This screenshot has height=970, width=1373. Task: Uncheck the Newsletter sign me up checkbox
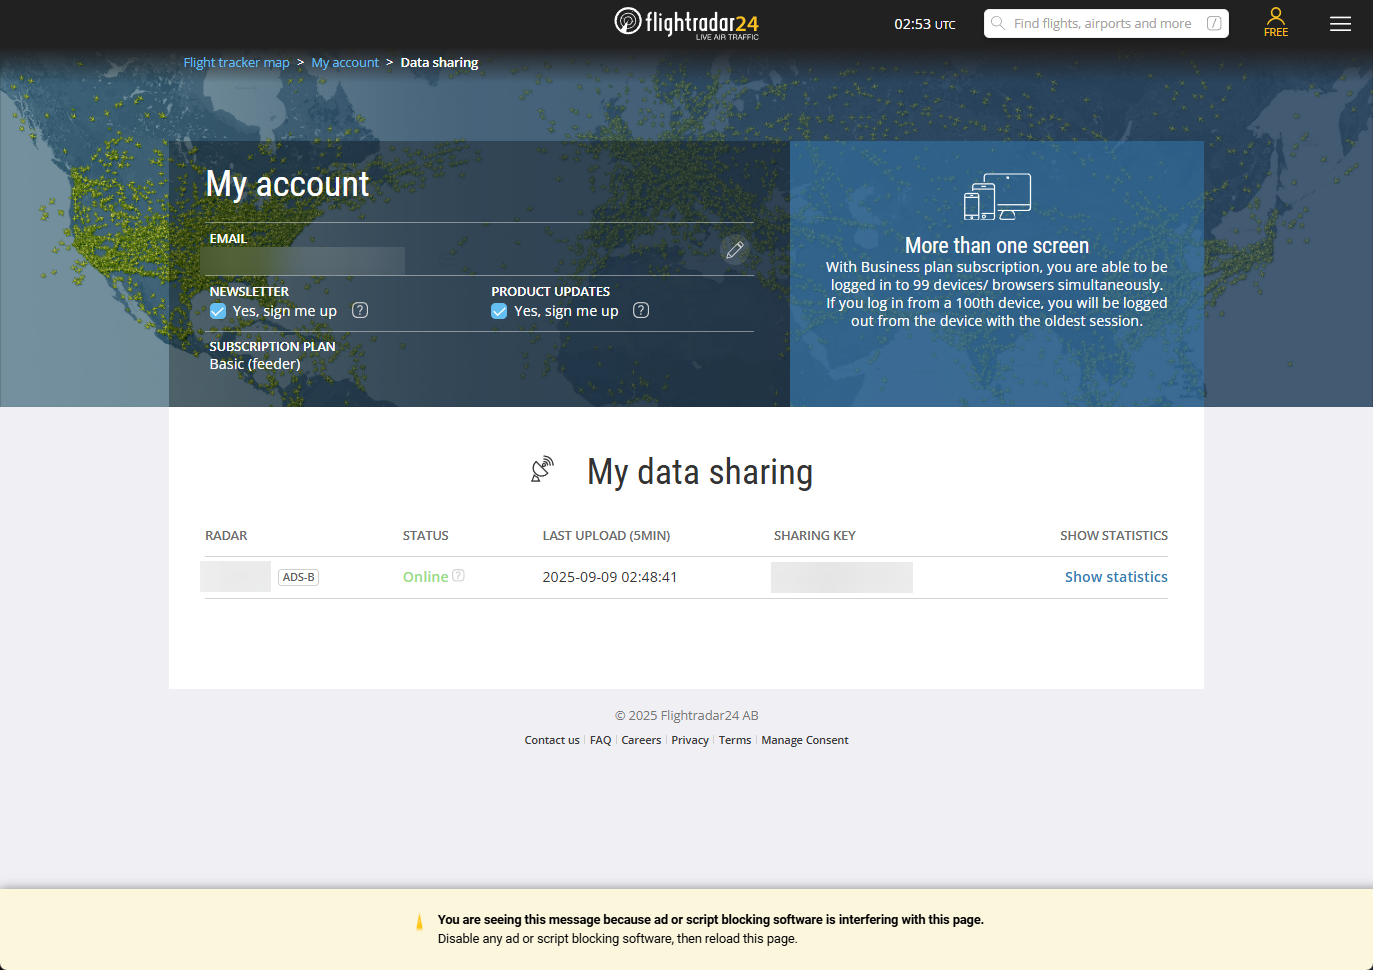tap(218, 312)
